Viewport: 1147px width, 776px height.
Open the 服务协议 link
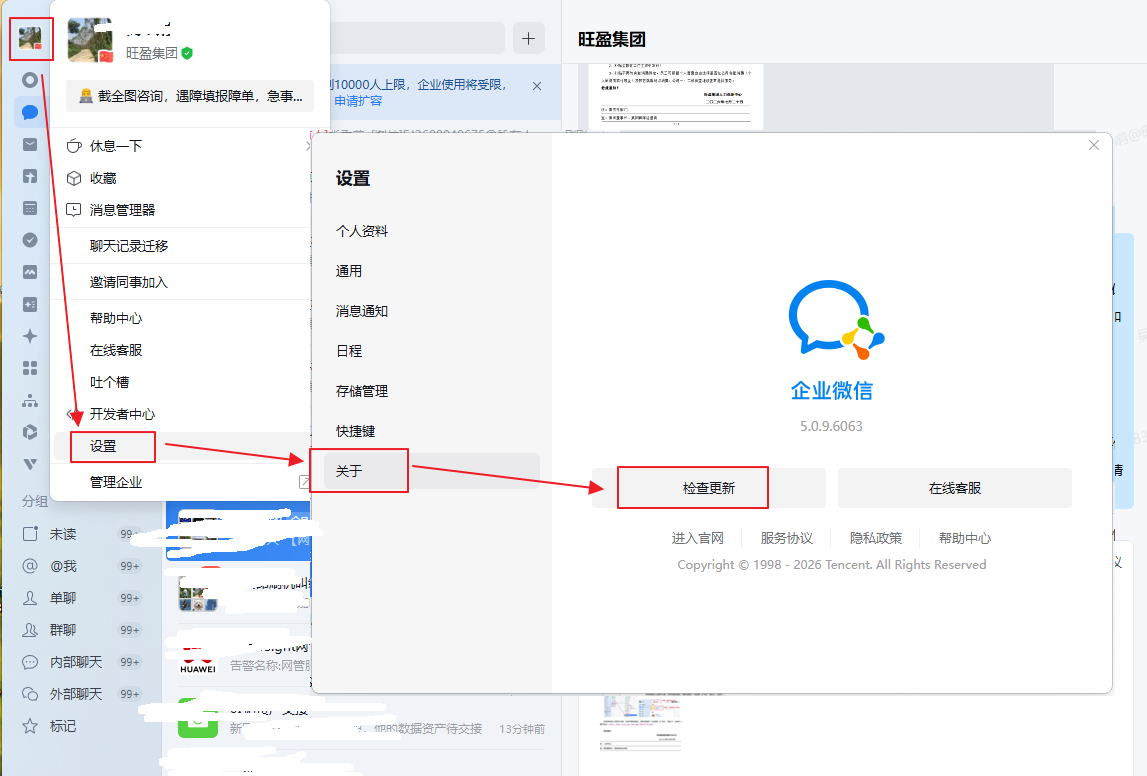(786, 538)
